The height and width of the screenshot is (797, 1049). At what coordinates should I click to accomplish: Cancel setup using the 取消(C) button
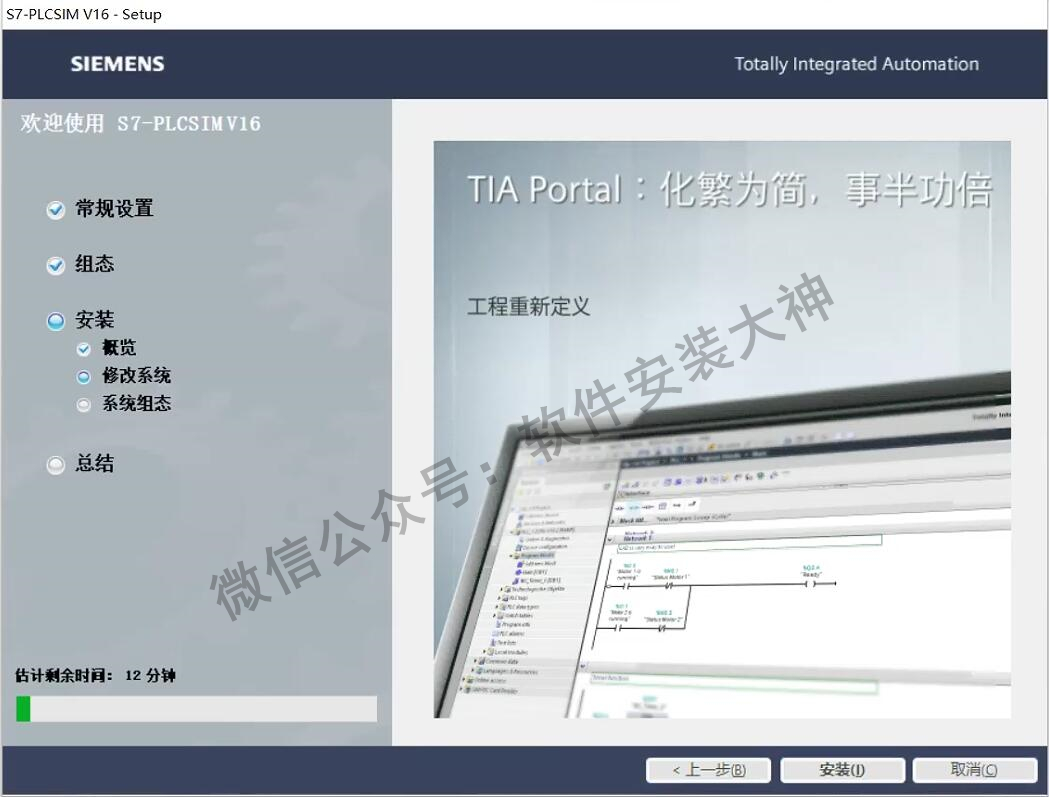(x=975, y=770)
